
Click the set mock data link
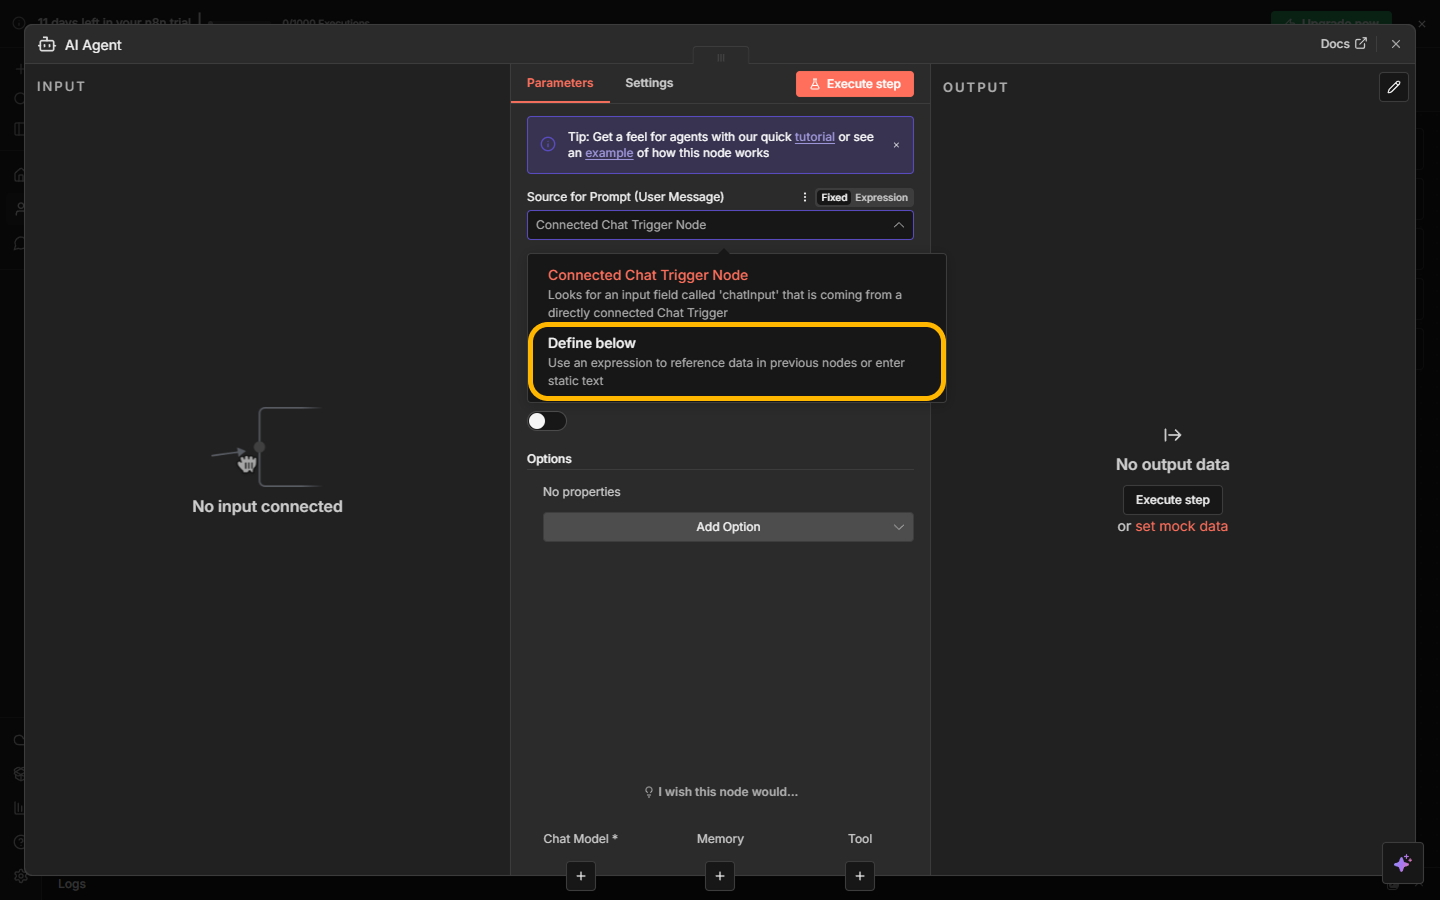pyautogui.click(x=1181, y=526)
